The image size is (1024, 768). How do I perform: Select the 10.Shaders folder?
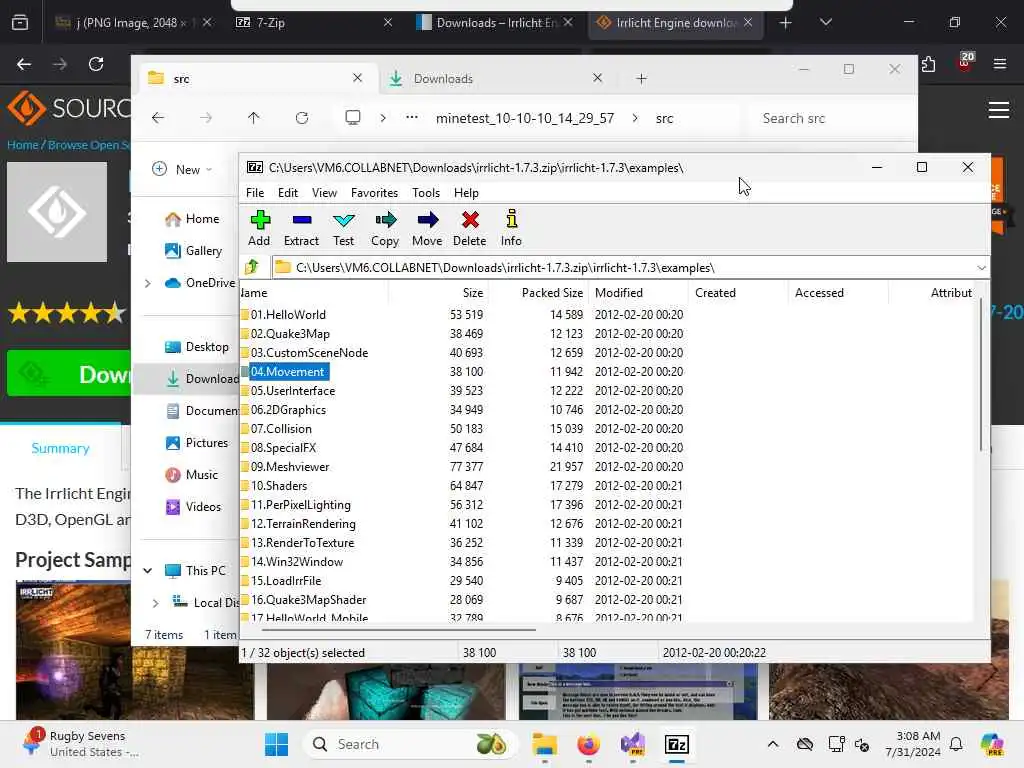[x=279, y=485]
